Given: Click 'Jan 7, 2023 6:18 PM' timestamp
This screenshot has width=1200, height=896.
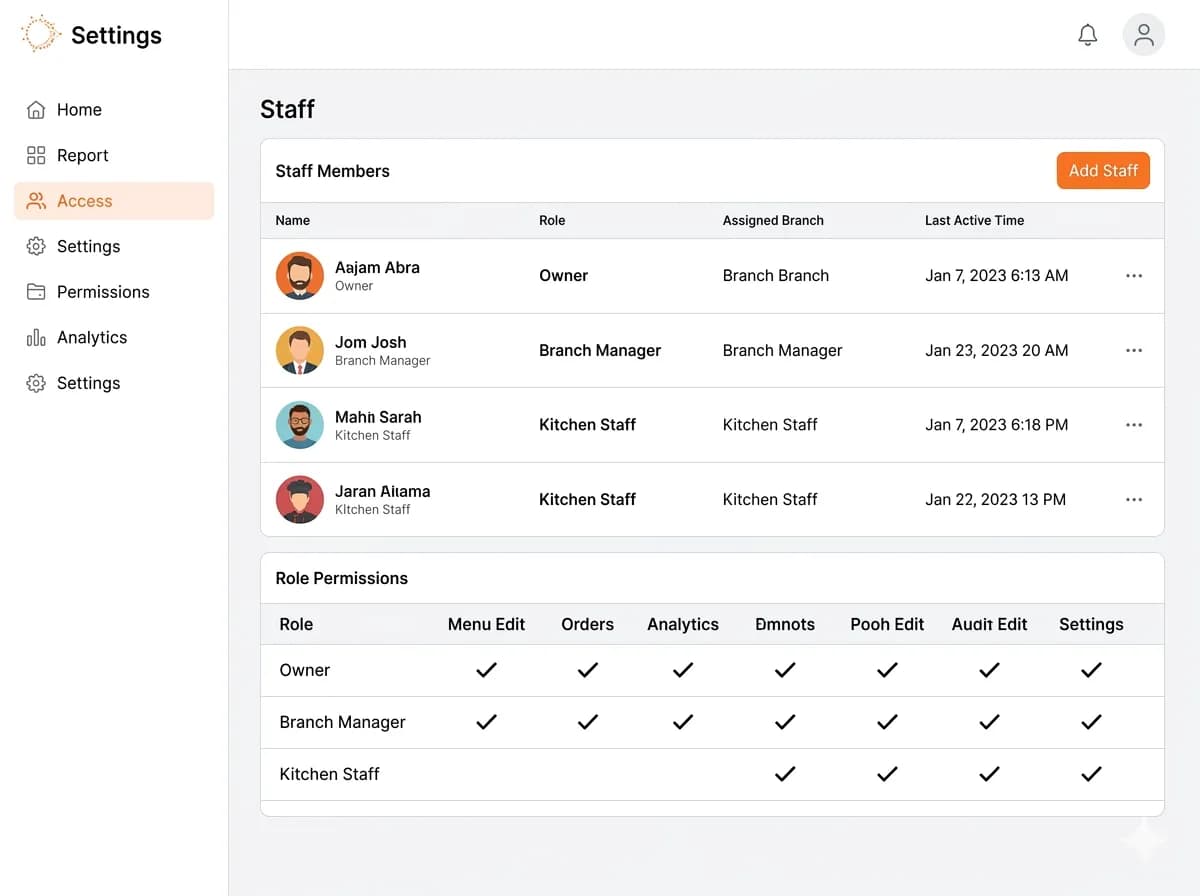Looking at the screenshot, I should point(997,425).
